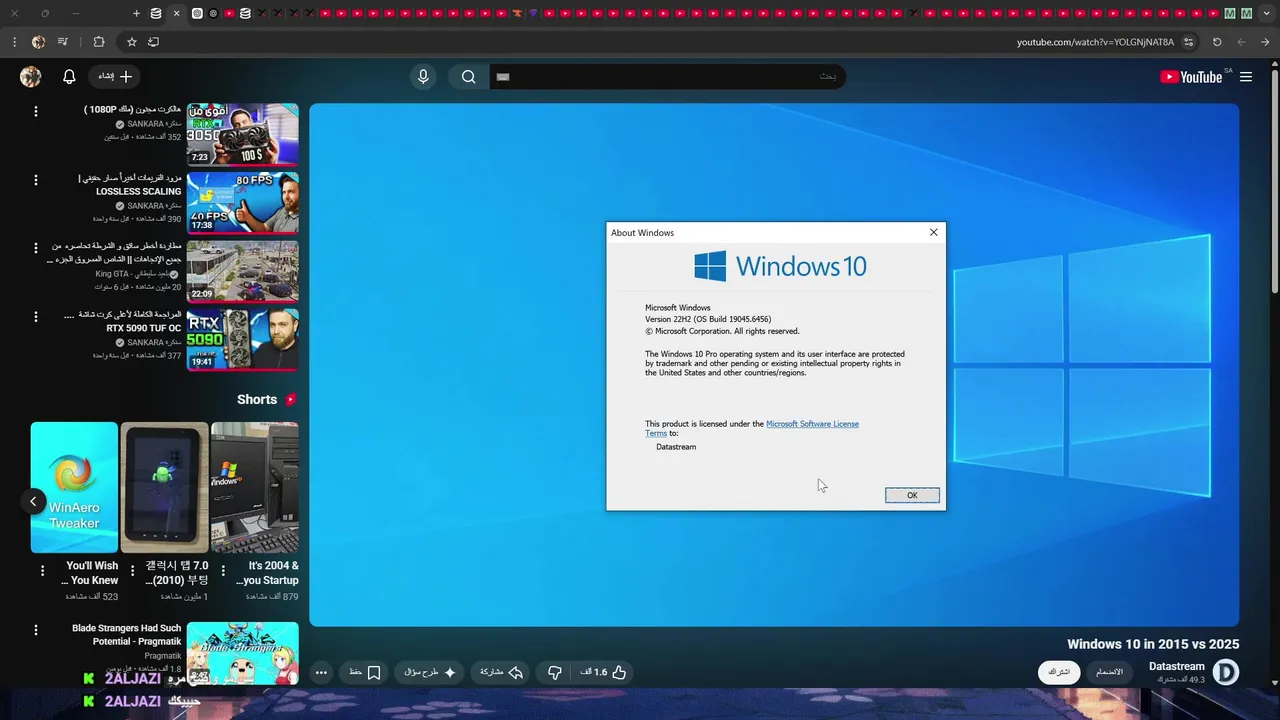Image resolution: width=1280 pixels, height=720 pixels.
Task: Open the YouTube account avatar menu
Action: tap(31, 77)
